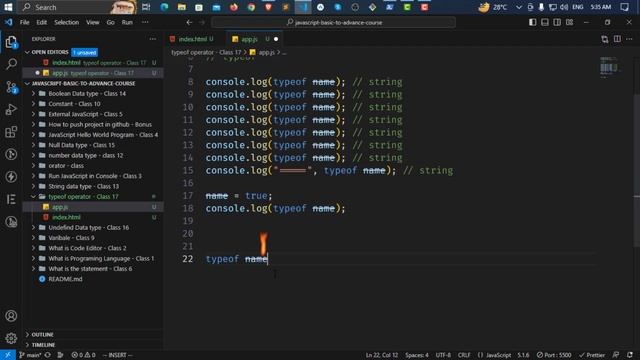
Task: Open README.md in explorer
Action: [x=65, y=279]
